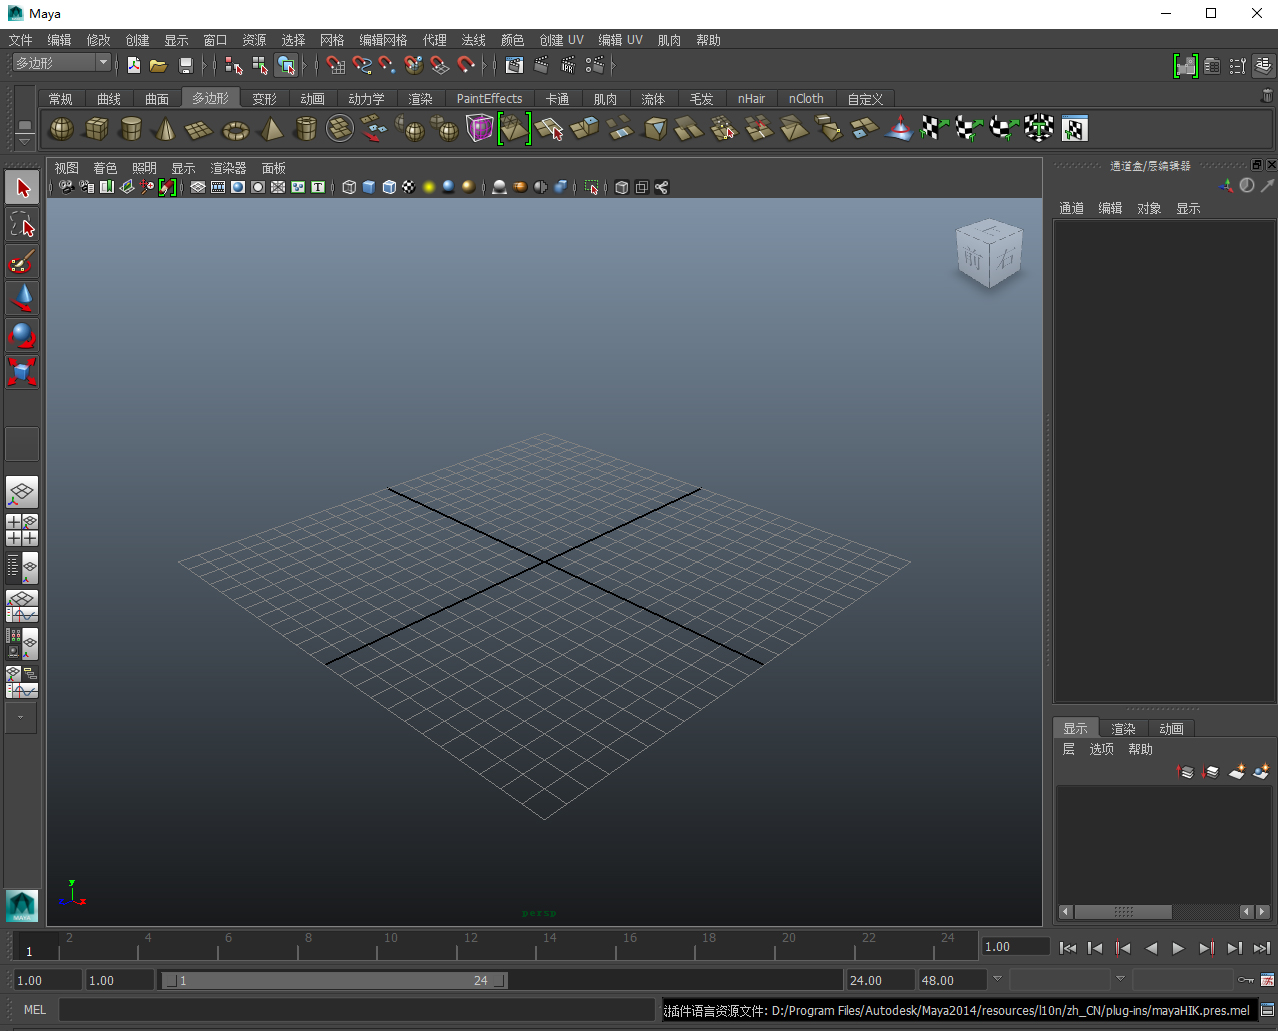Create a polygon sphere from the shelf

[x=62, y=129]
